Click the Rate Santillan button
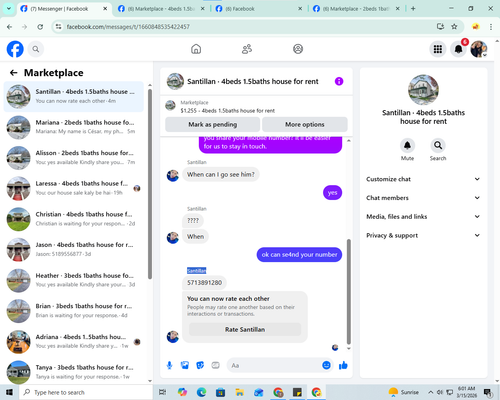The height and width of the screenshot is (400, 500). pos(245,329)
